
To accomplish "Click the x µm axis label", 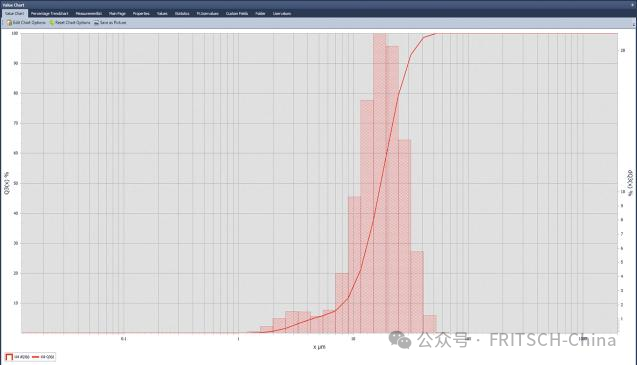I will 319,347.
